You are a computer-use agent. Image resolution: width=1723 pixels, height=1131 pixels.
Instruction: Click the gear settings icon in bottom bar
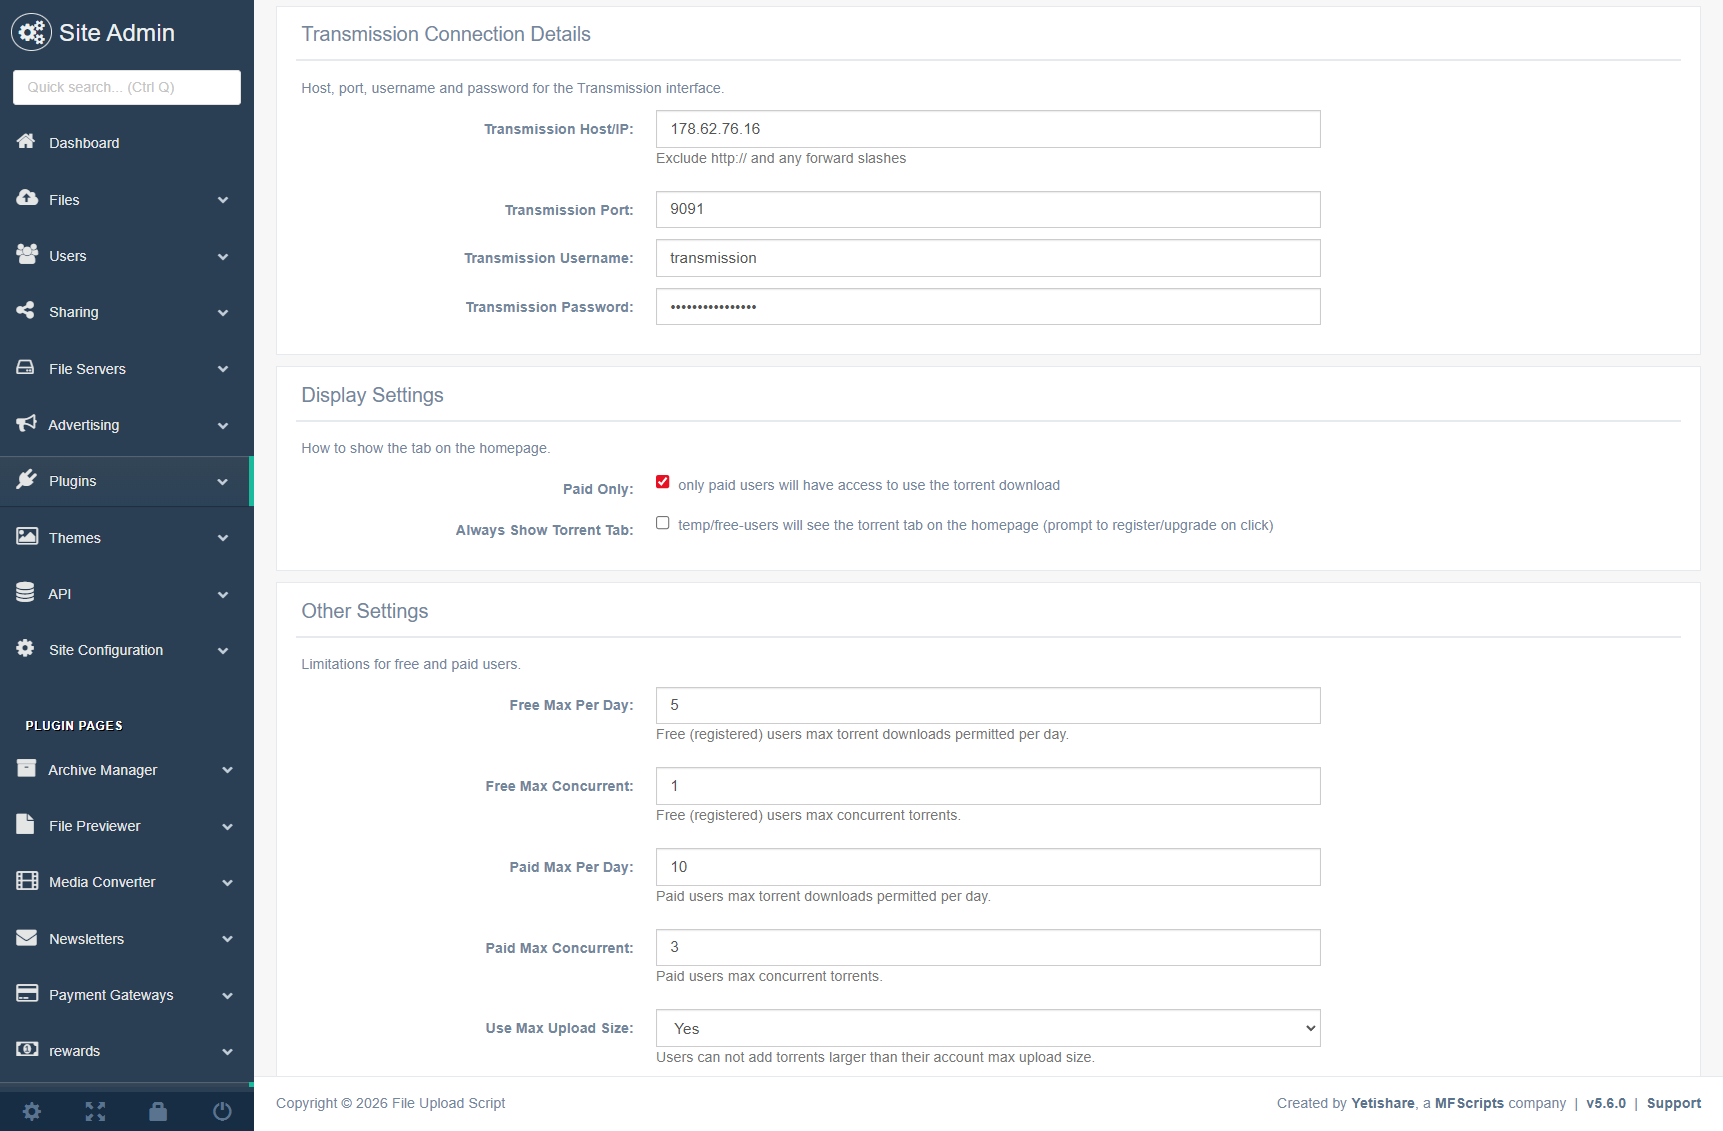coord(32,1111)
